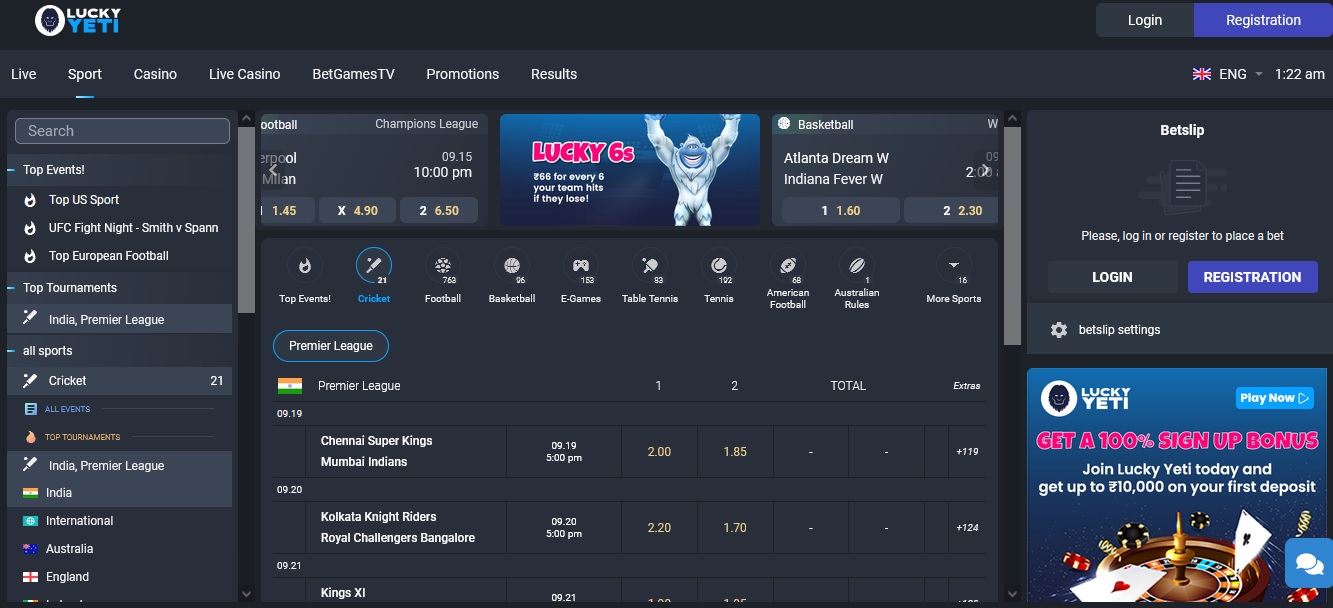The width and height of the screenshot is (1333, 608).
Task: Open the Live tab
Action: pyautogui.click(x=23, y=74)
